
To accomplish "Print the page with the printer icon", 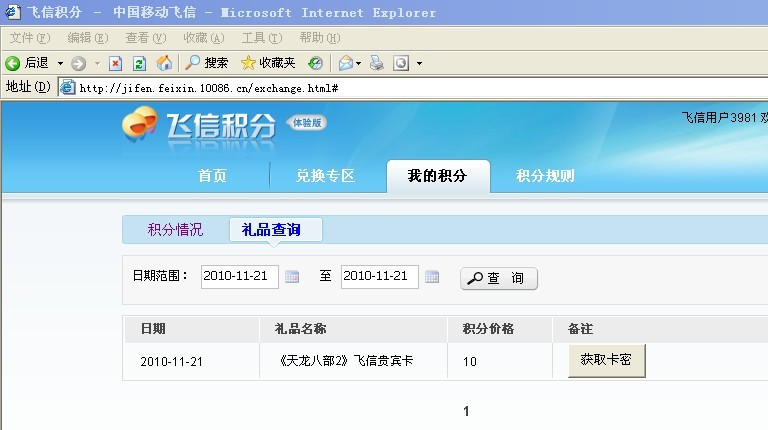I will 377,63.
